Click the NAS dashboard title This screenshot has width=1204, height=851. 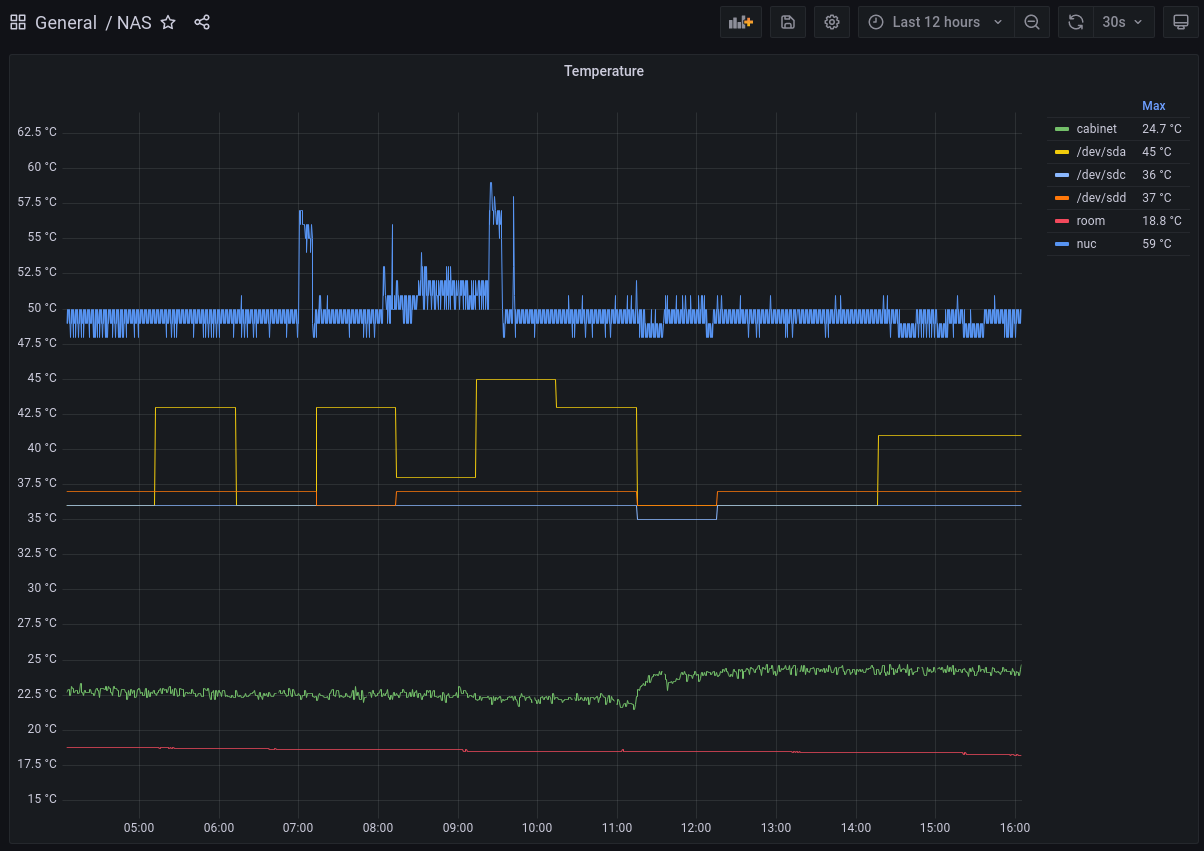click(134, 22)
